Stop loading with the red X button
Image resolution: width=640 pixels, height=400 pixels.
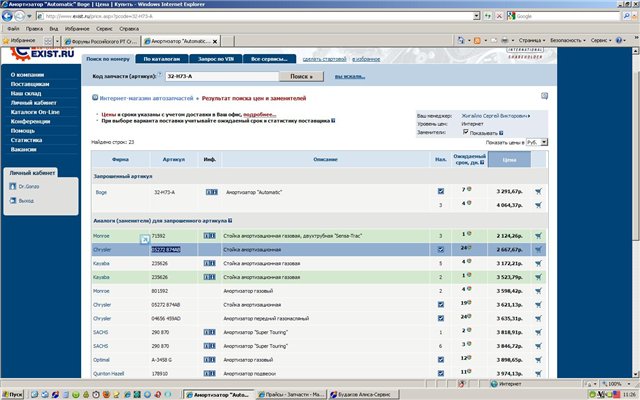(x=499, y=16)
